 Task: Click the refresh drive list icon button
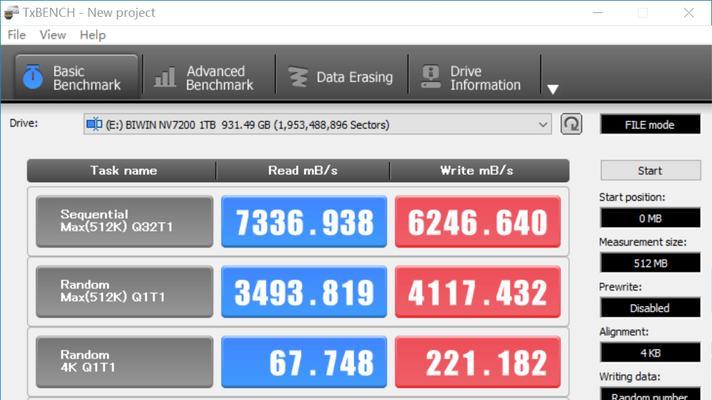point(571,124)
